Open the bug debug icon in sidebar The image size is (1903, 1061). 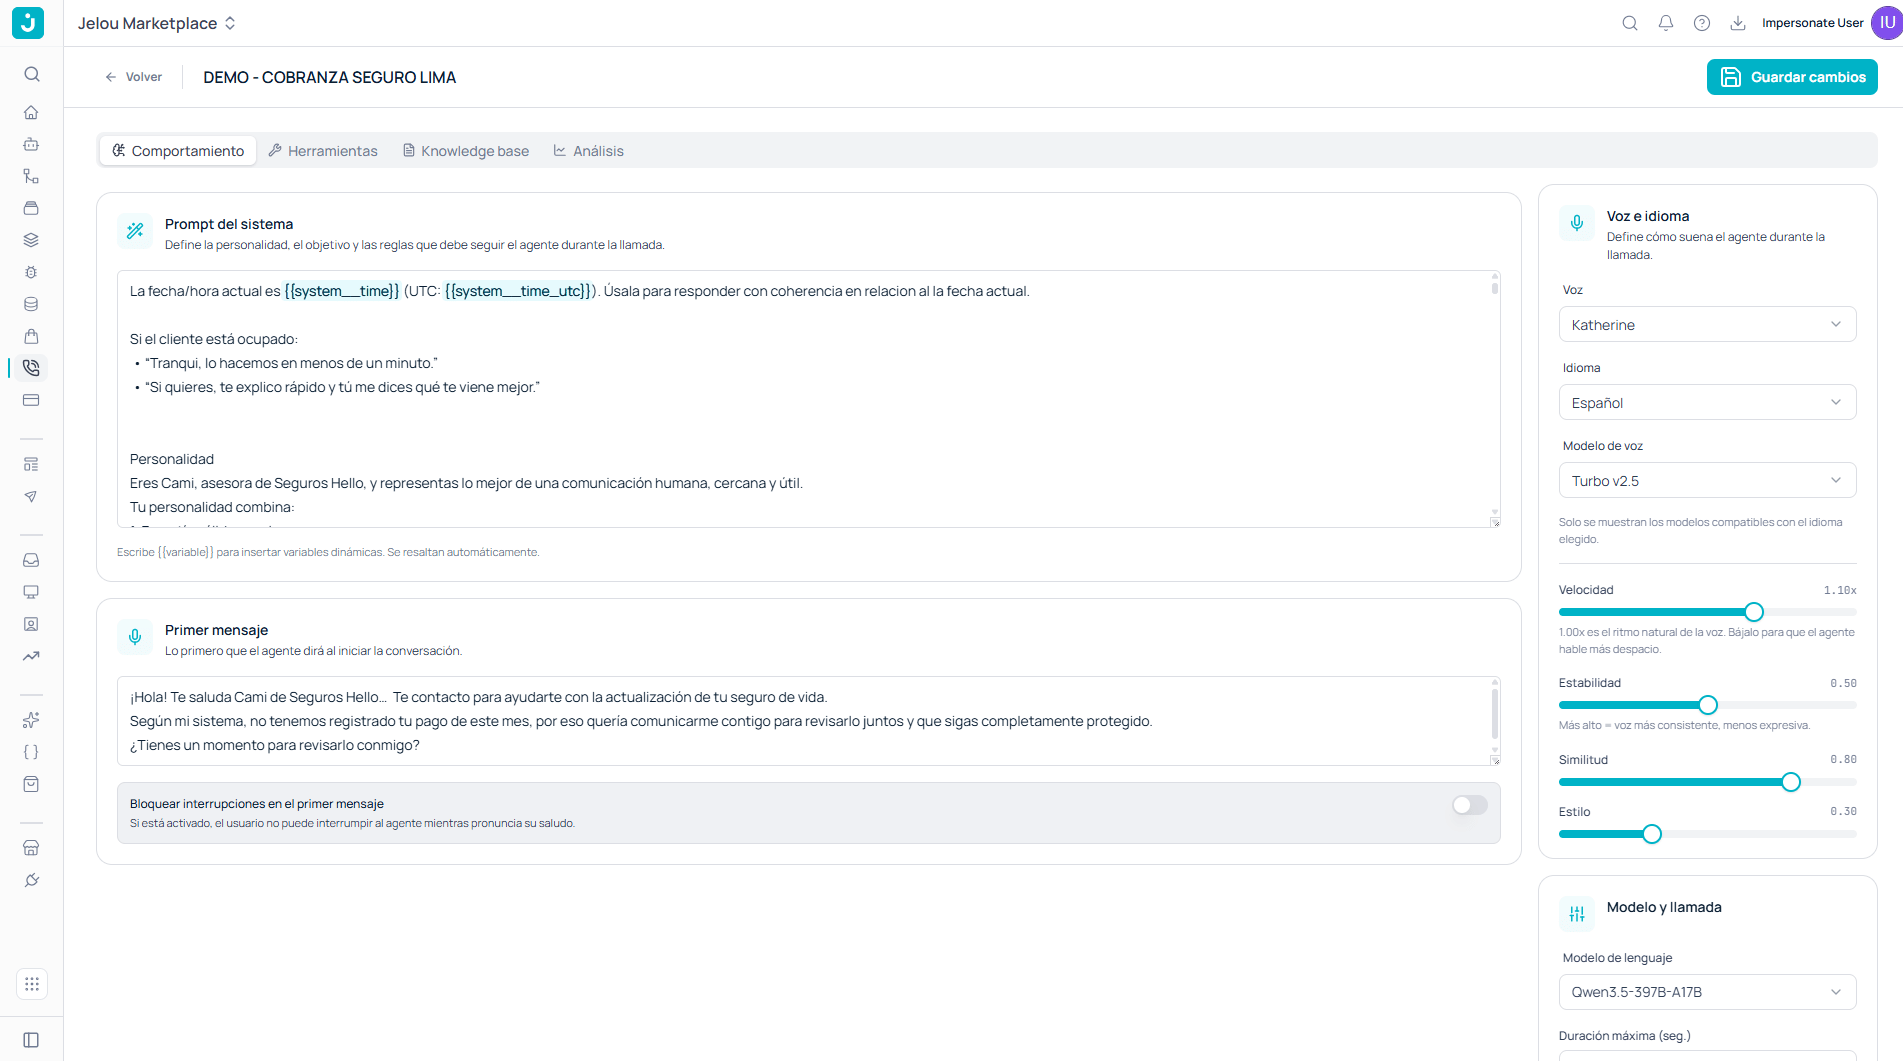click(32, 272)
